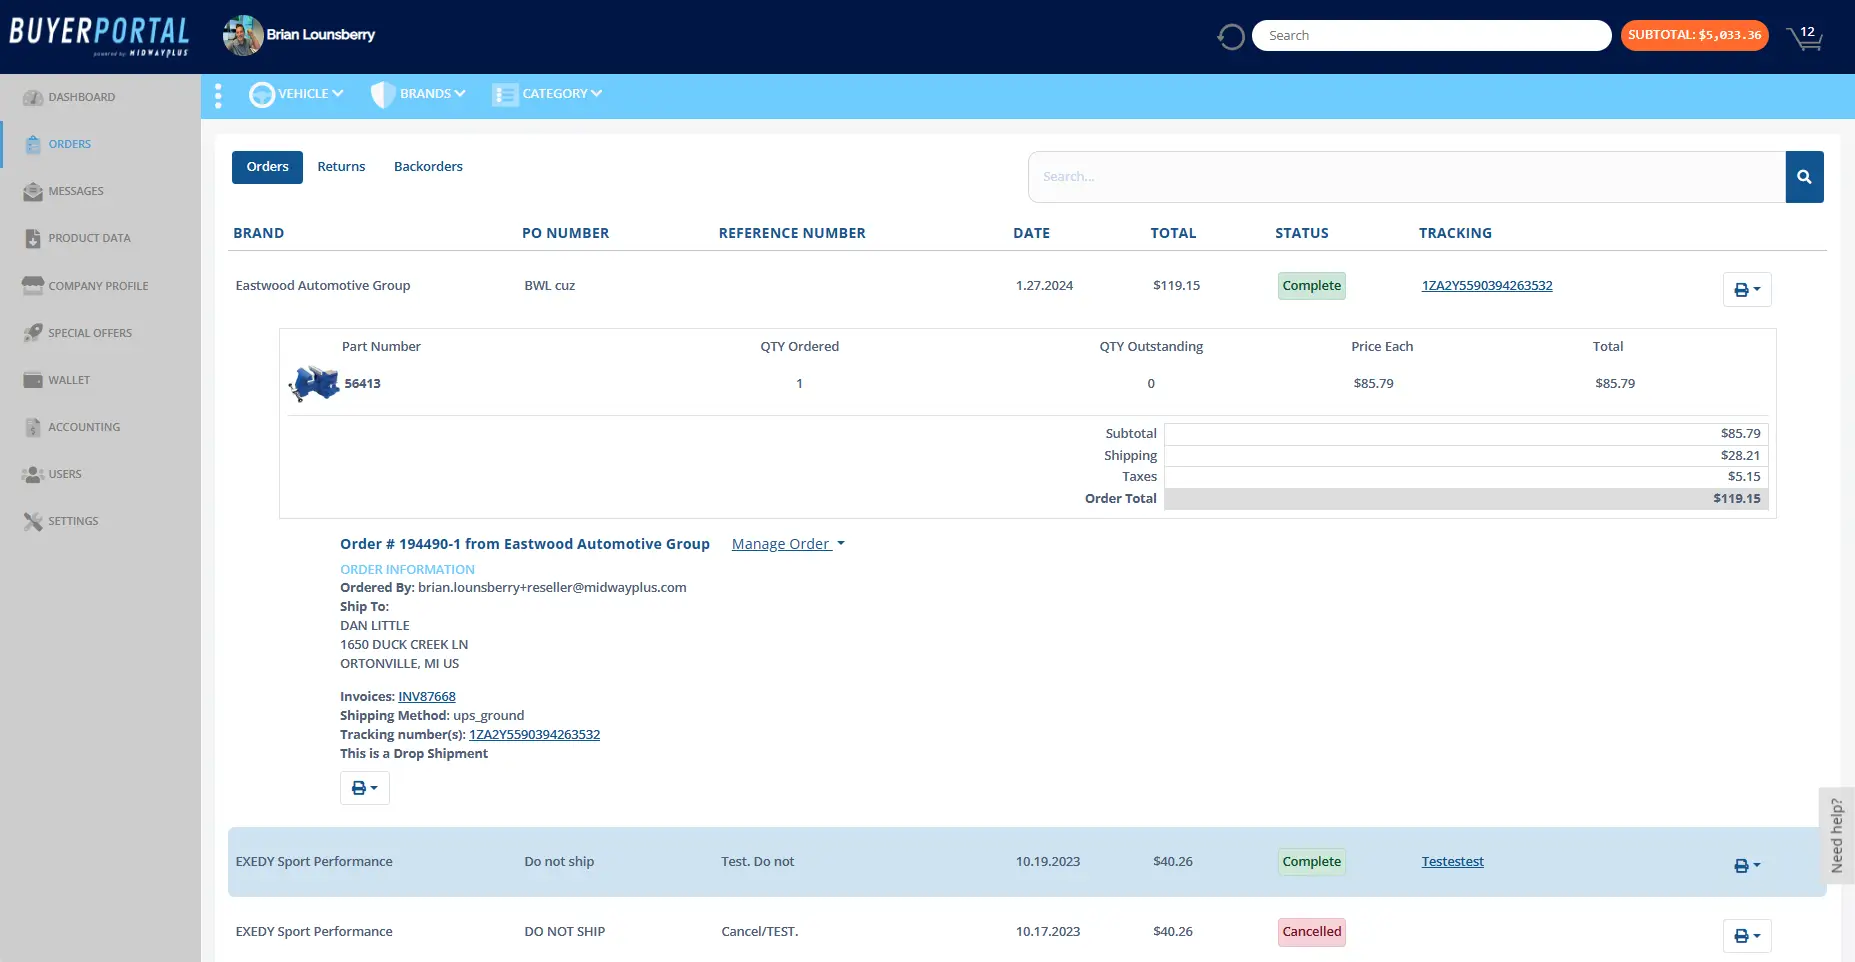Open print dropdown for Cancelled order row
This screenshot has width=1855, height=962.
[x=1747, y=935]
